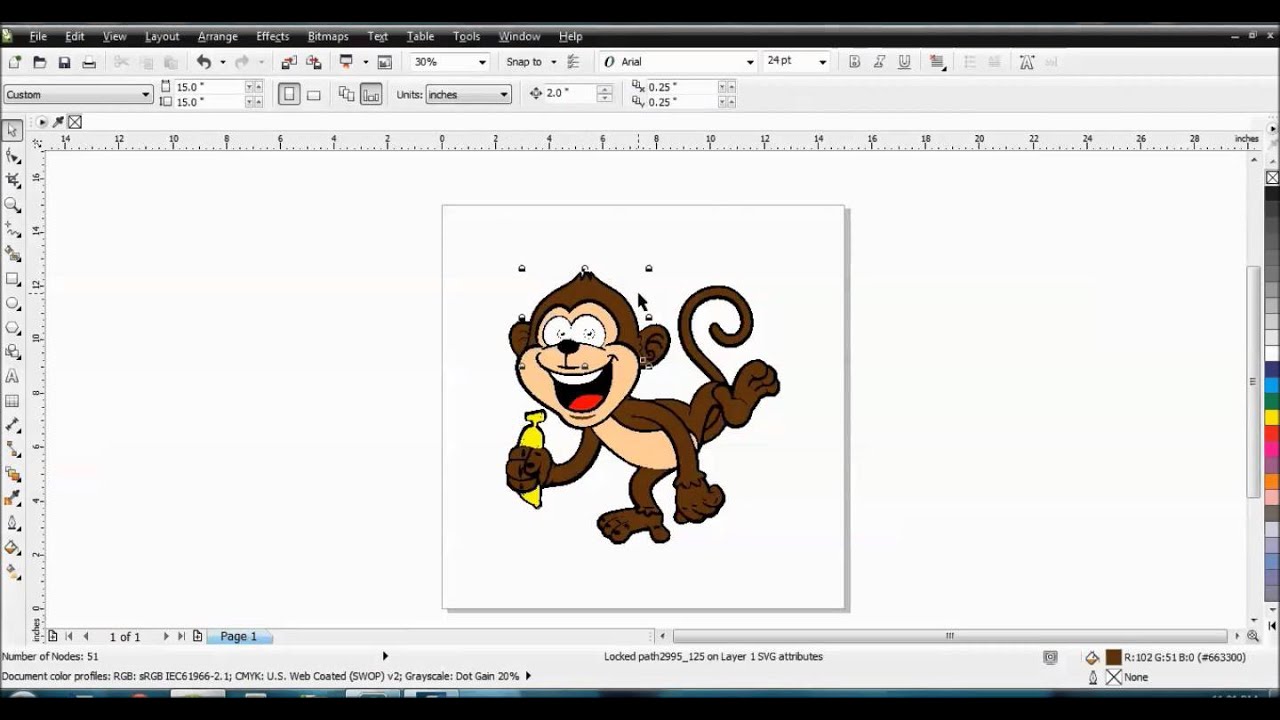Screen dimensions: 1280x720
Task: Select the Text tool
Action: click(x=12, y=376)
